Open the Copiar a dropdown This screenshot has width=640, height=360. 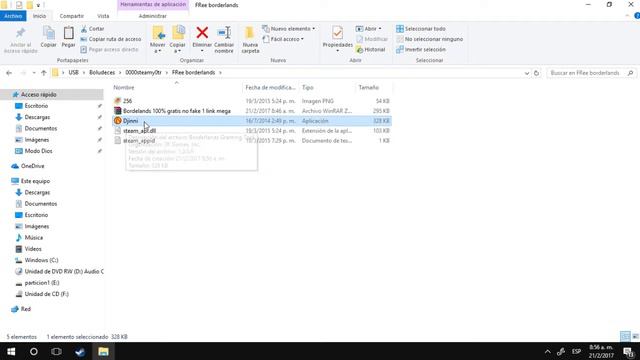(x=178, y=40)
